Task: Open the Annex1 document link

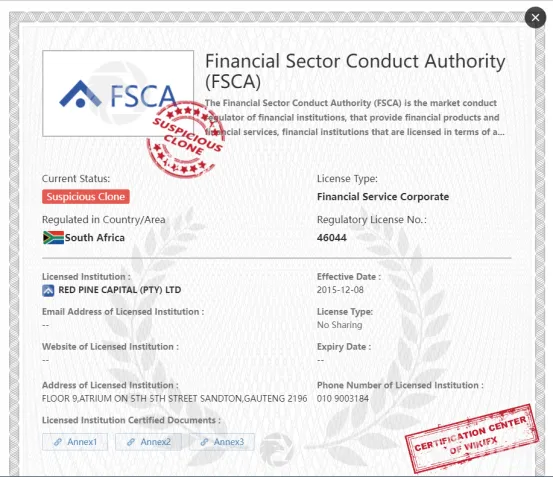Action: tap(75, 442)
